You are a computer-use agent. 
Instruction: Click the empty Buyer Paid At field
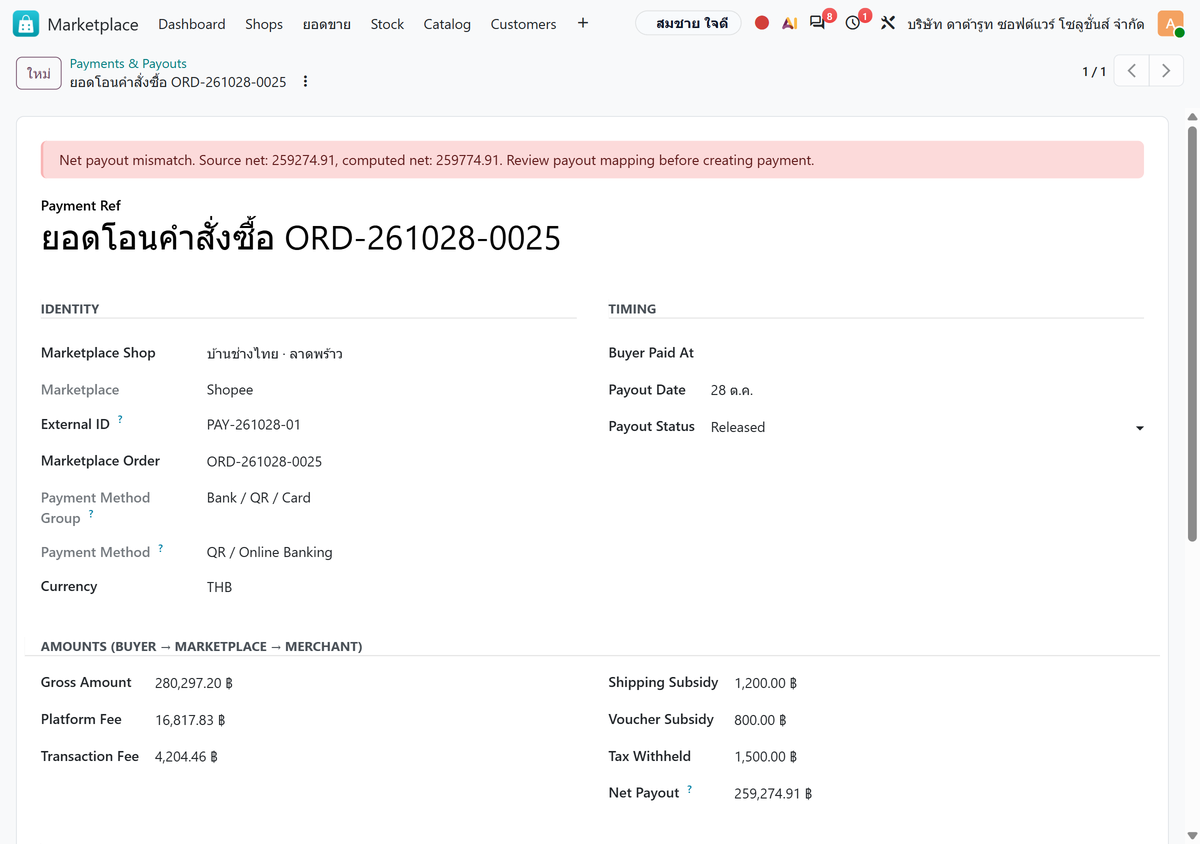click(927, 353)
